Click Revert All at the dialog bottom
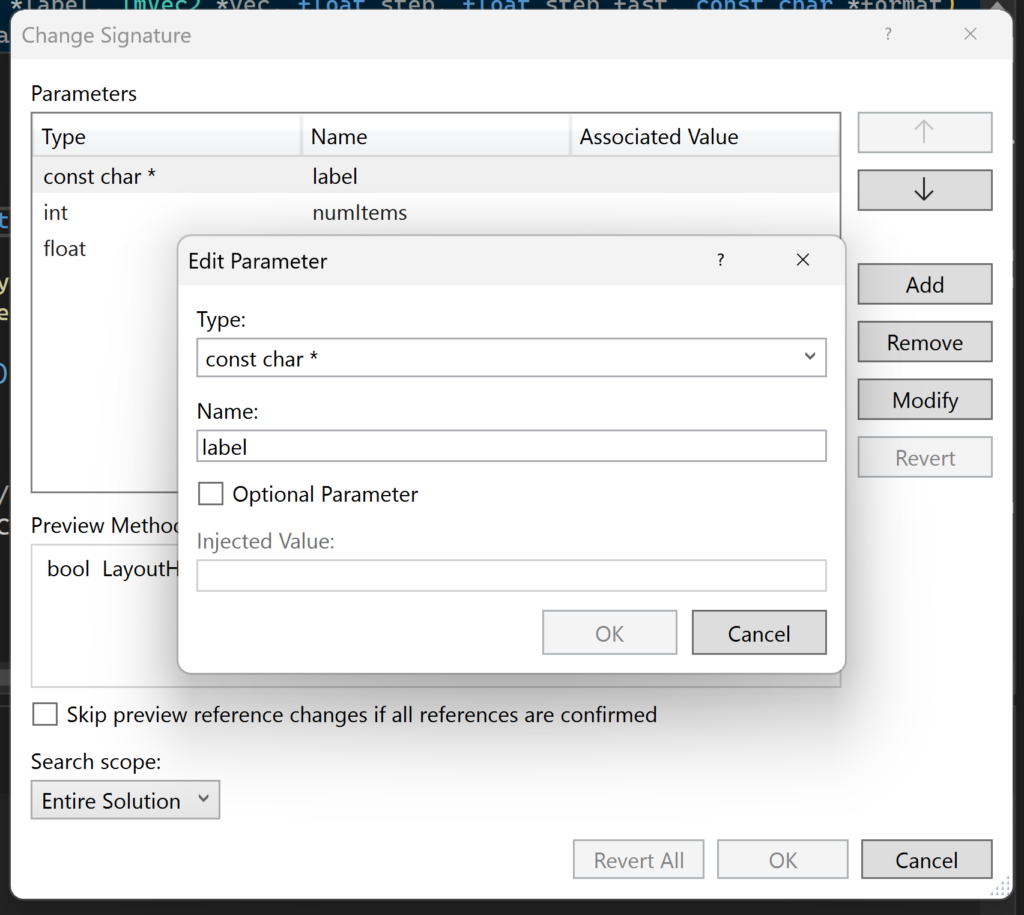This screenshot has height=915, width=1024. point(638,859)
